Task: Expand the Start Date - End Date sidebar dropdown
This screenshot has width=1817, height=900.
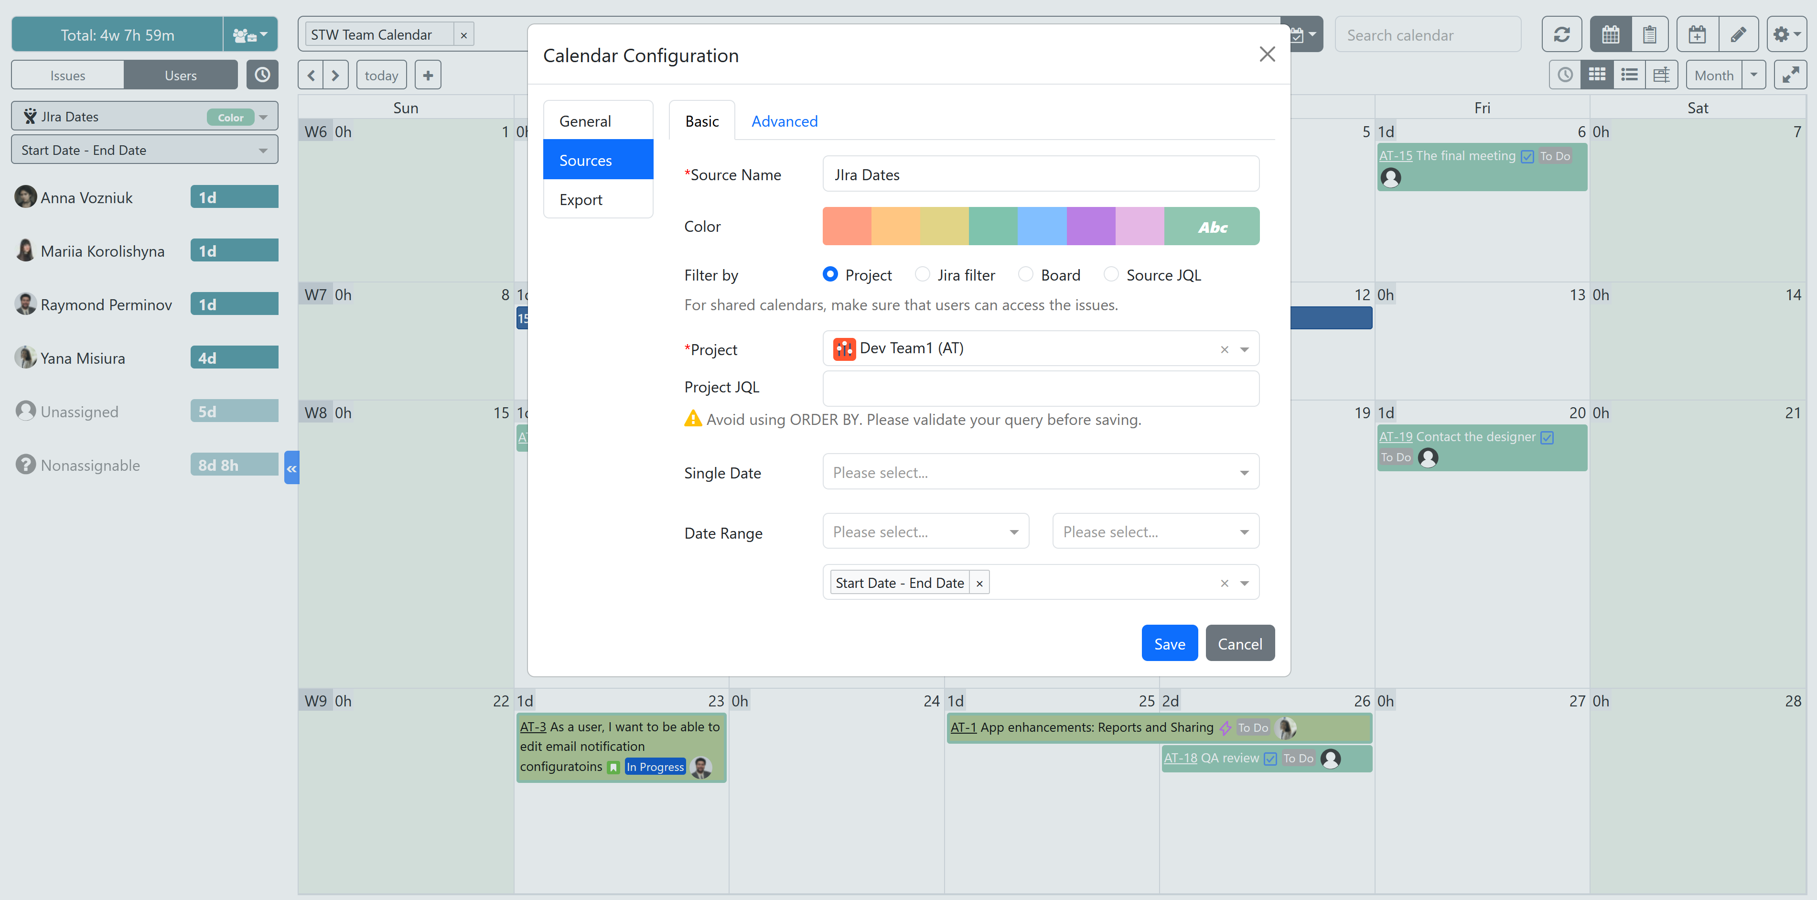Action: [143, 149]
